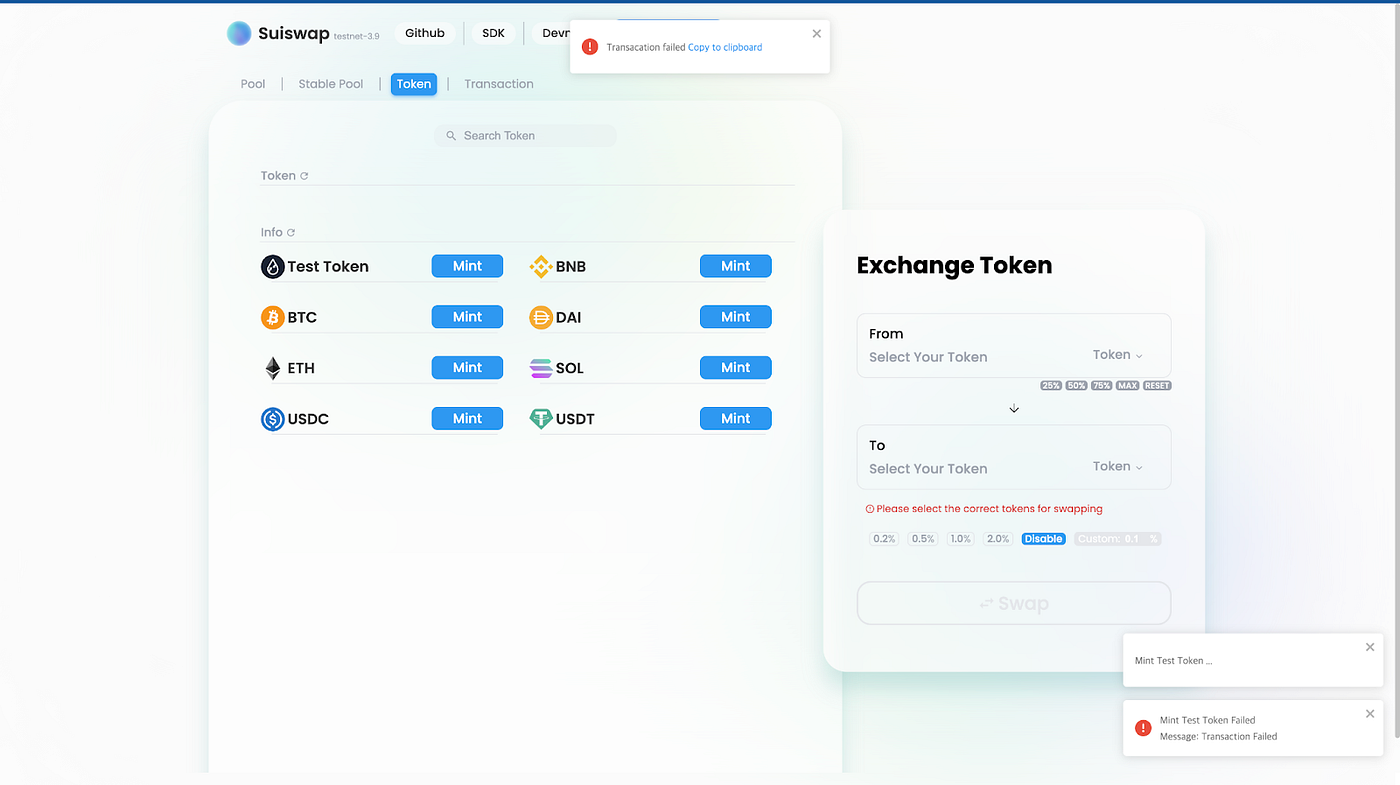Click the BTC coin icon
Screen dimensions: 1400x785
pos(273,317)
